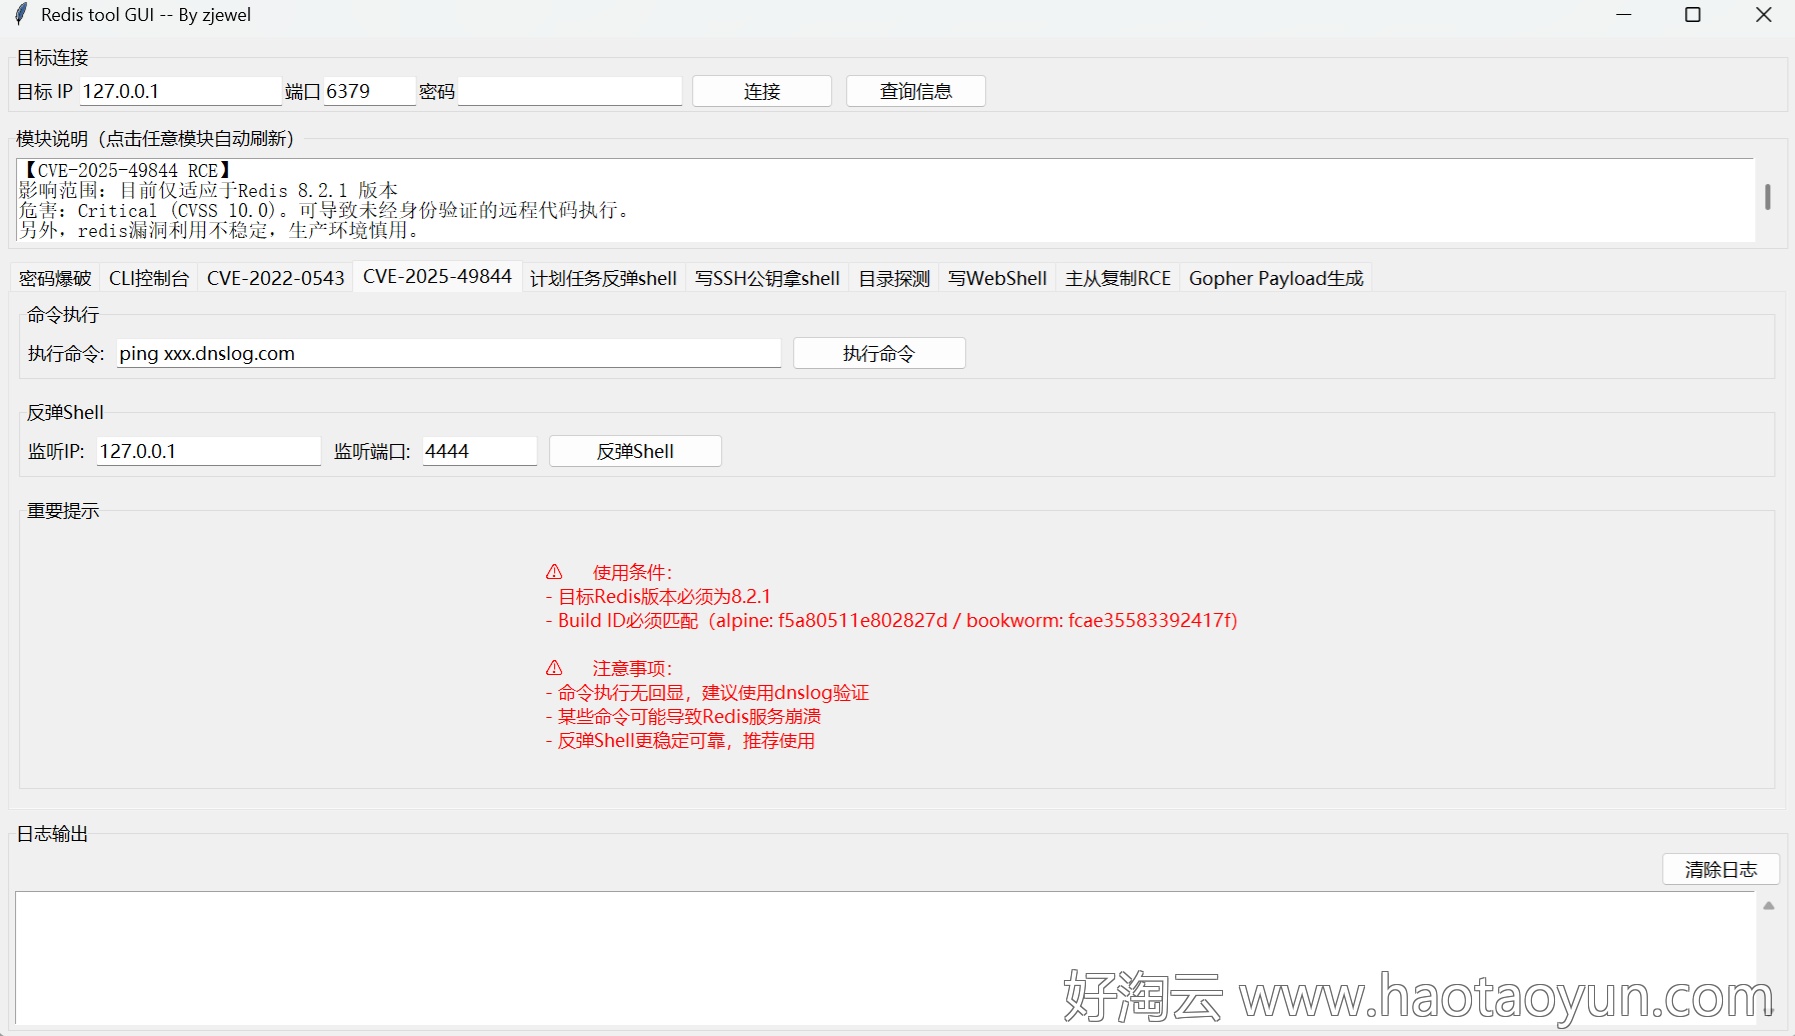
Task: Maximize the Redis tool GUI window
Action: point(1693,15)
